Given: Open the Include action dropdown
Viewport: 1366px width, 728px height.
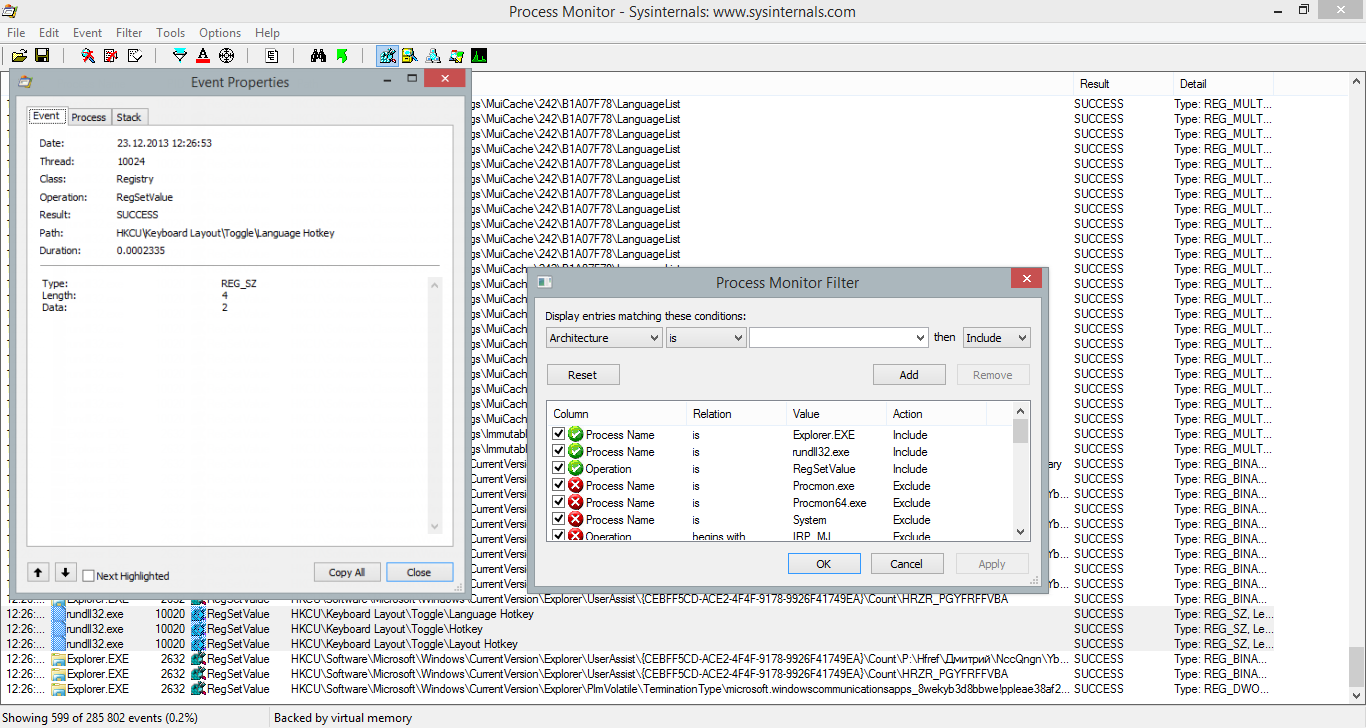Looking at the screenshot, I should pyautogui.click(x=996, y=338).
